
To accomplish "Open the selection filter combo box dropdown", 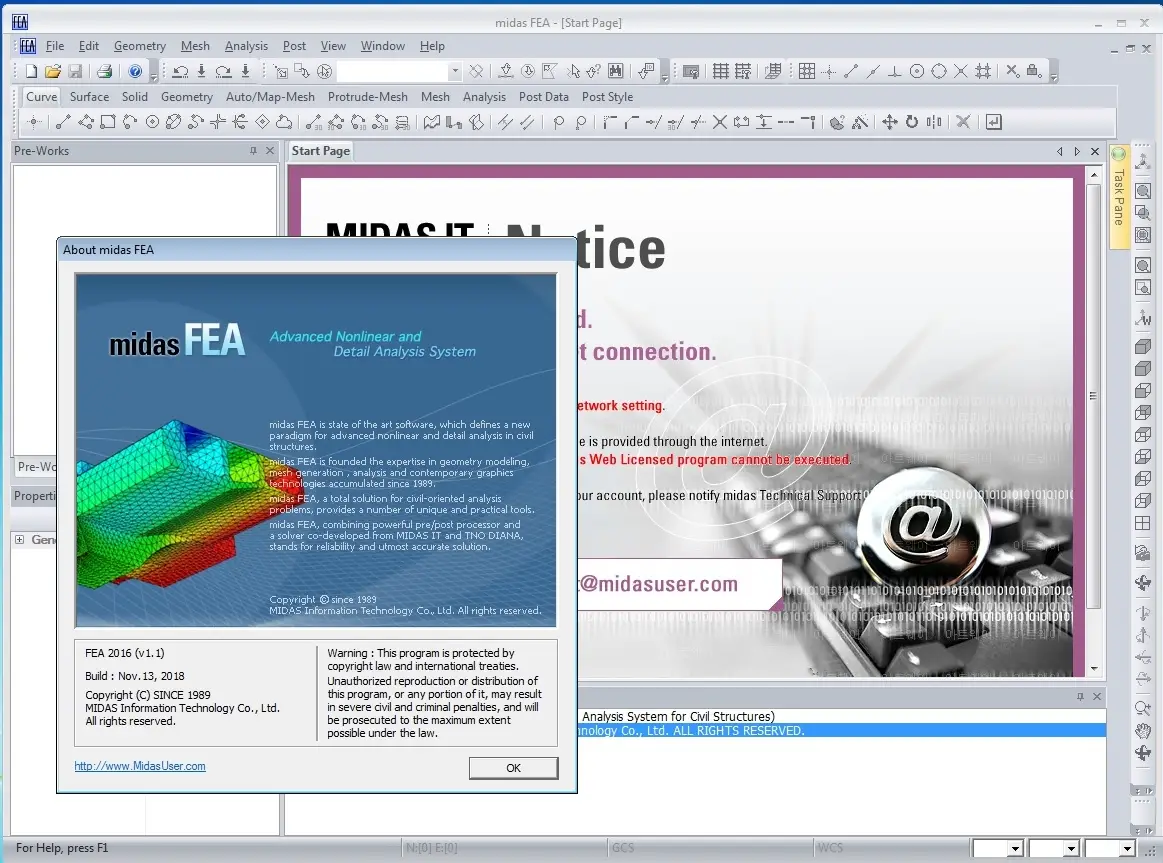I will (455, 71).
